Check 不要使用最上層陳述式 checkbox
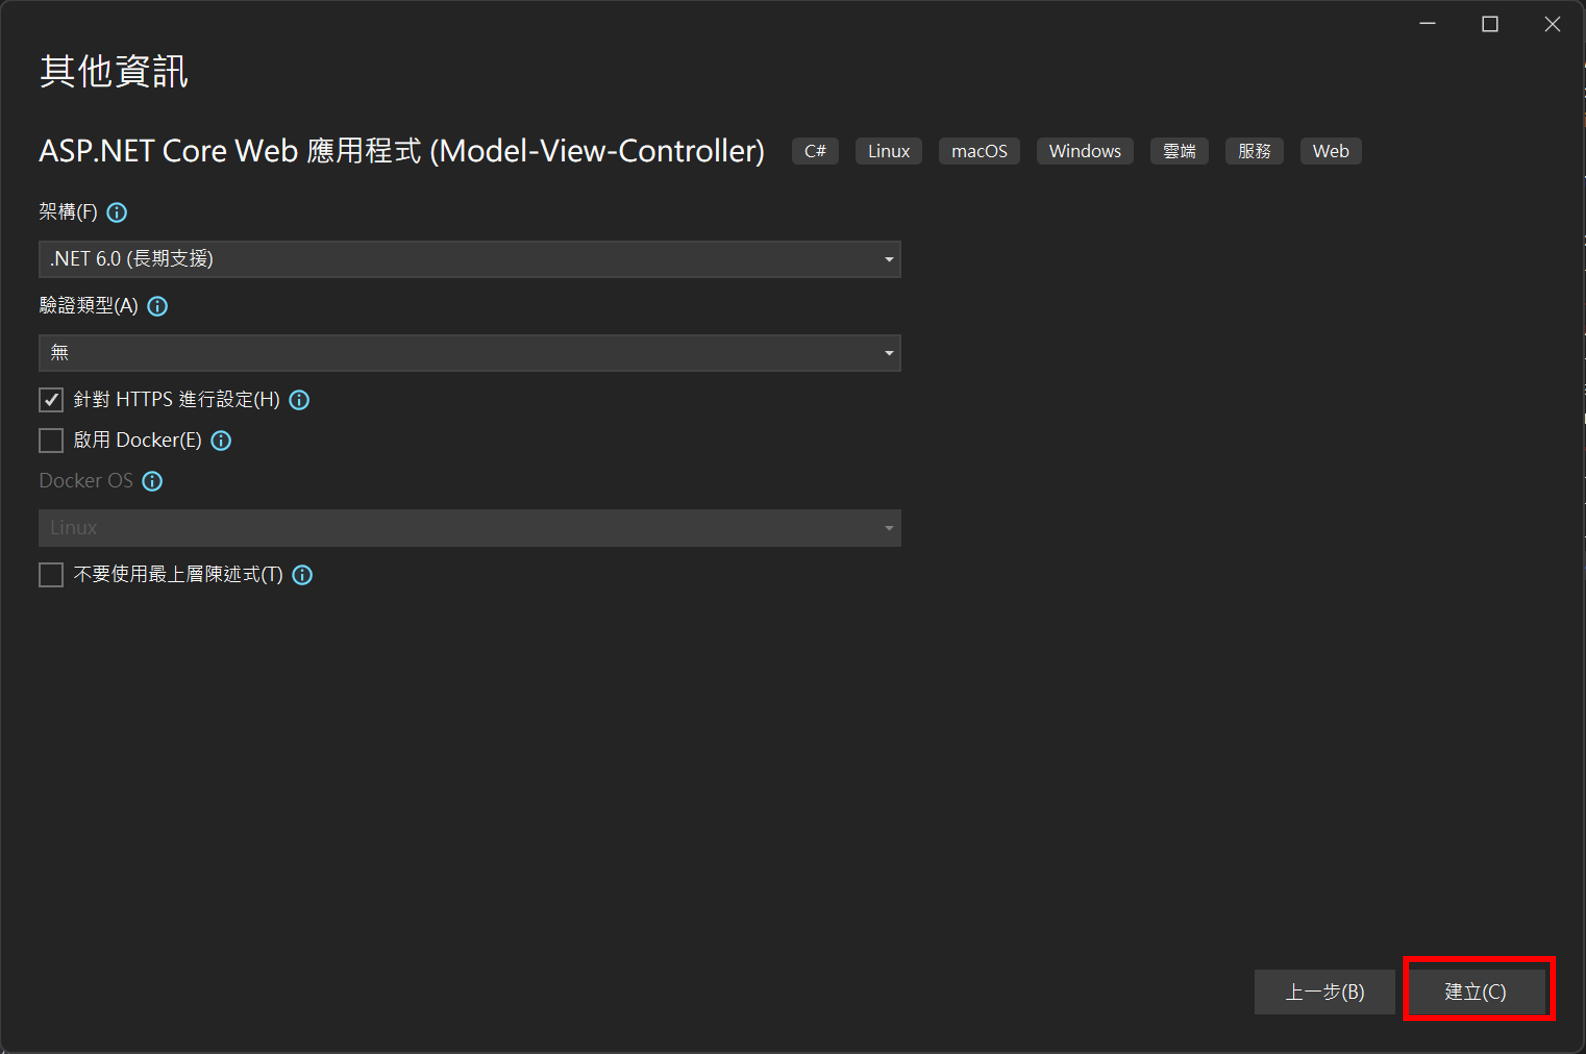Viewport: 1586px width, 1054px height. coord(51,575)
